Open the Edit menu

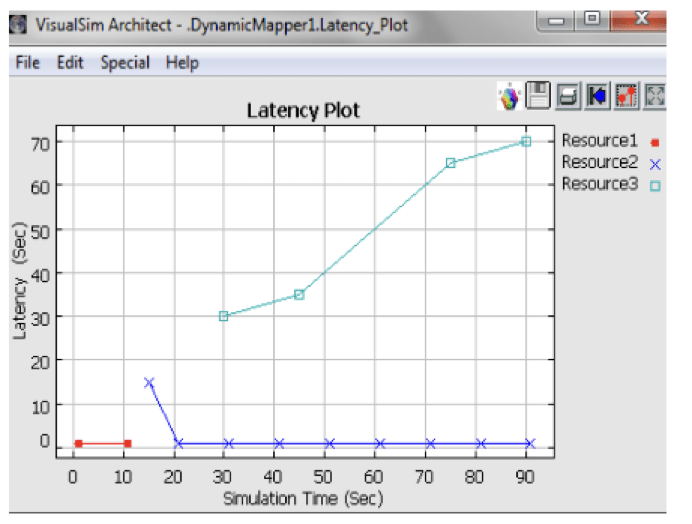pos(69,62)
